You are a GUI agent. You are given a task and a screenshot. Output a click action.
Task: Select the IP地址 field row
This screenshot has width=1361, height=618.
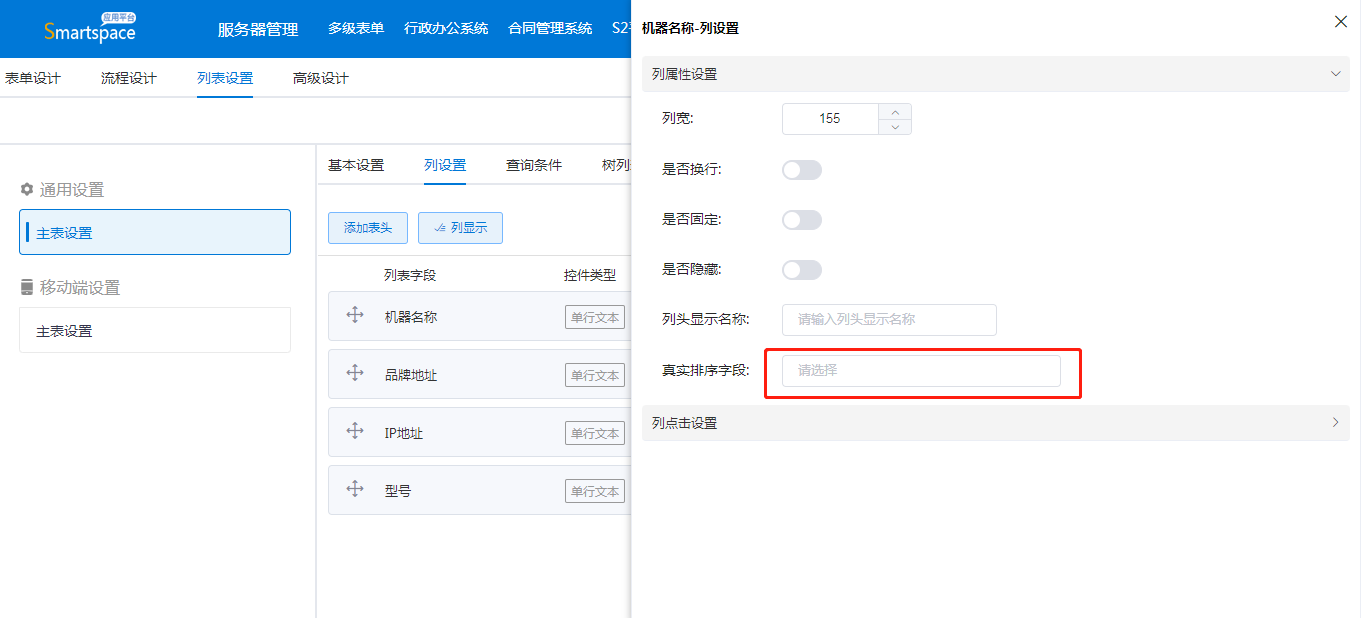pos(480,432)
